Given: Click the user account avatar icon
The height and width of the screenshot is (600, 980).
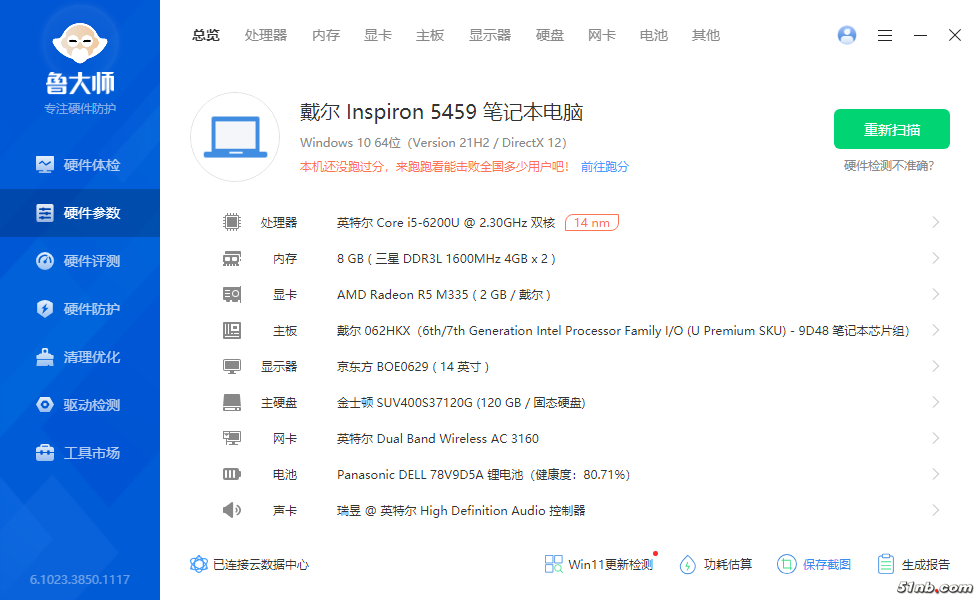Looking at the screenshot, I should pyautogui.click(x=847, y=35).
